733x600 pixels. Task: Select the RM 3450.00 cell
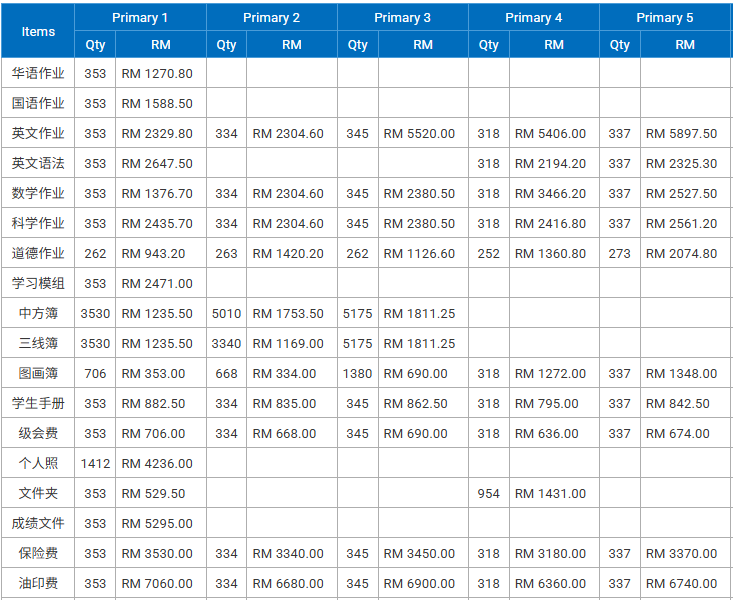(423, 553)
